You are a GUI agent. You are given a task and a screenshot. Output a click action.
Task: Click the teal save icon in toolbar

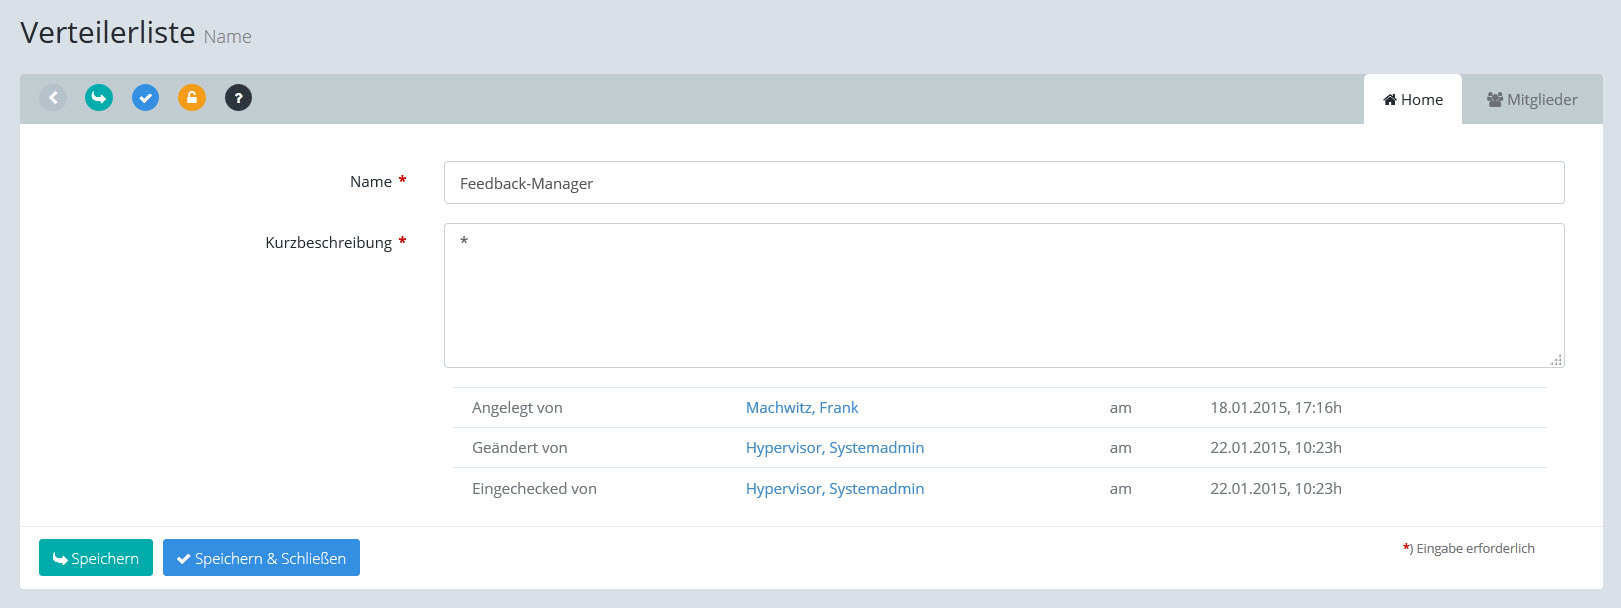click(99, 98)
